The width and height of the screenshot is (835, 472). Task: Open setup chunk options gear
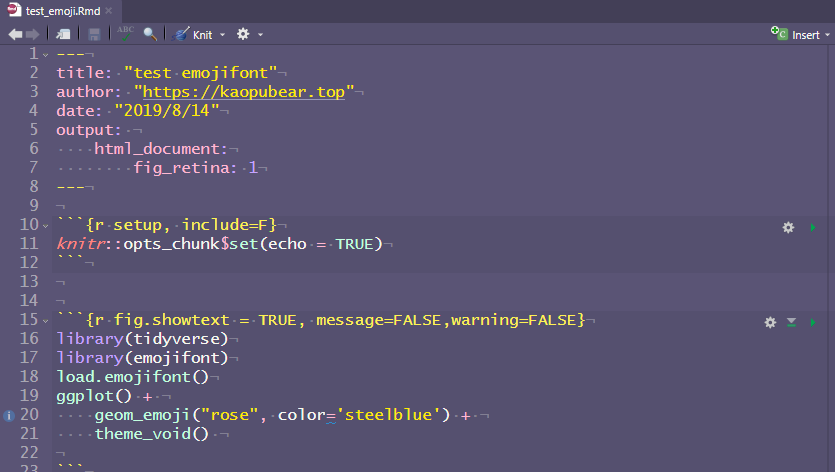point(788,227)
